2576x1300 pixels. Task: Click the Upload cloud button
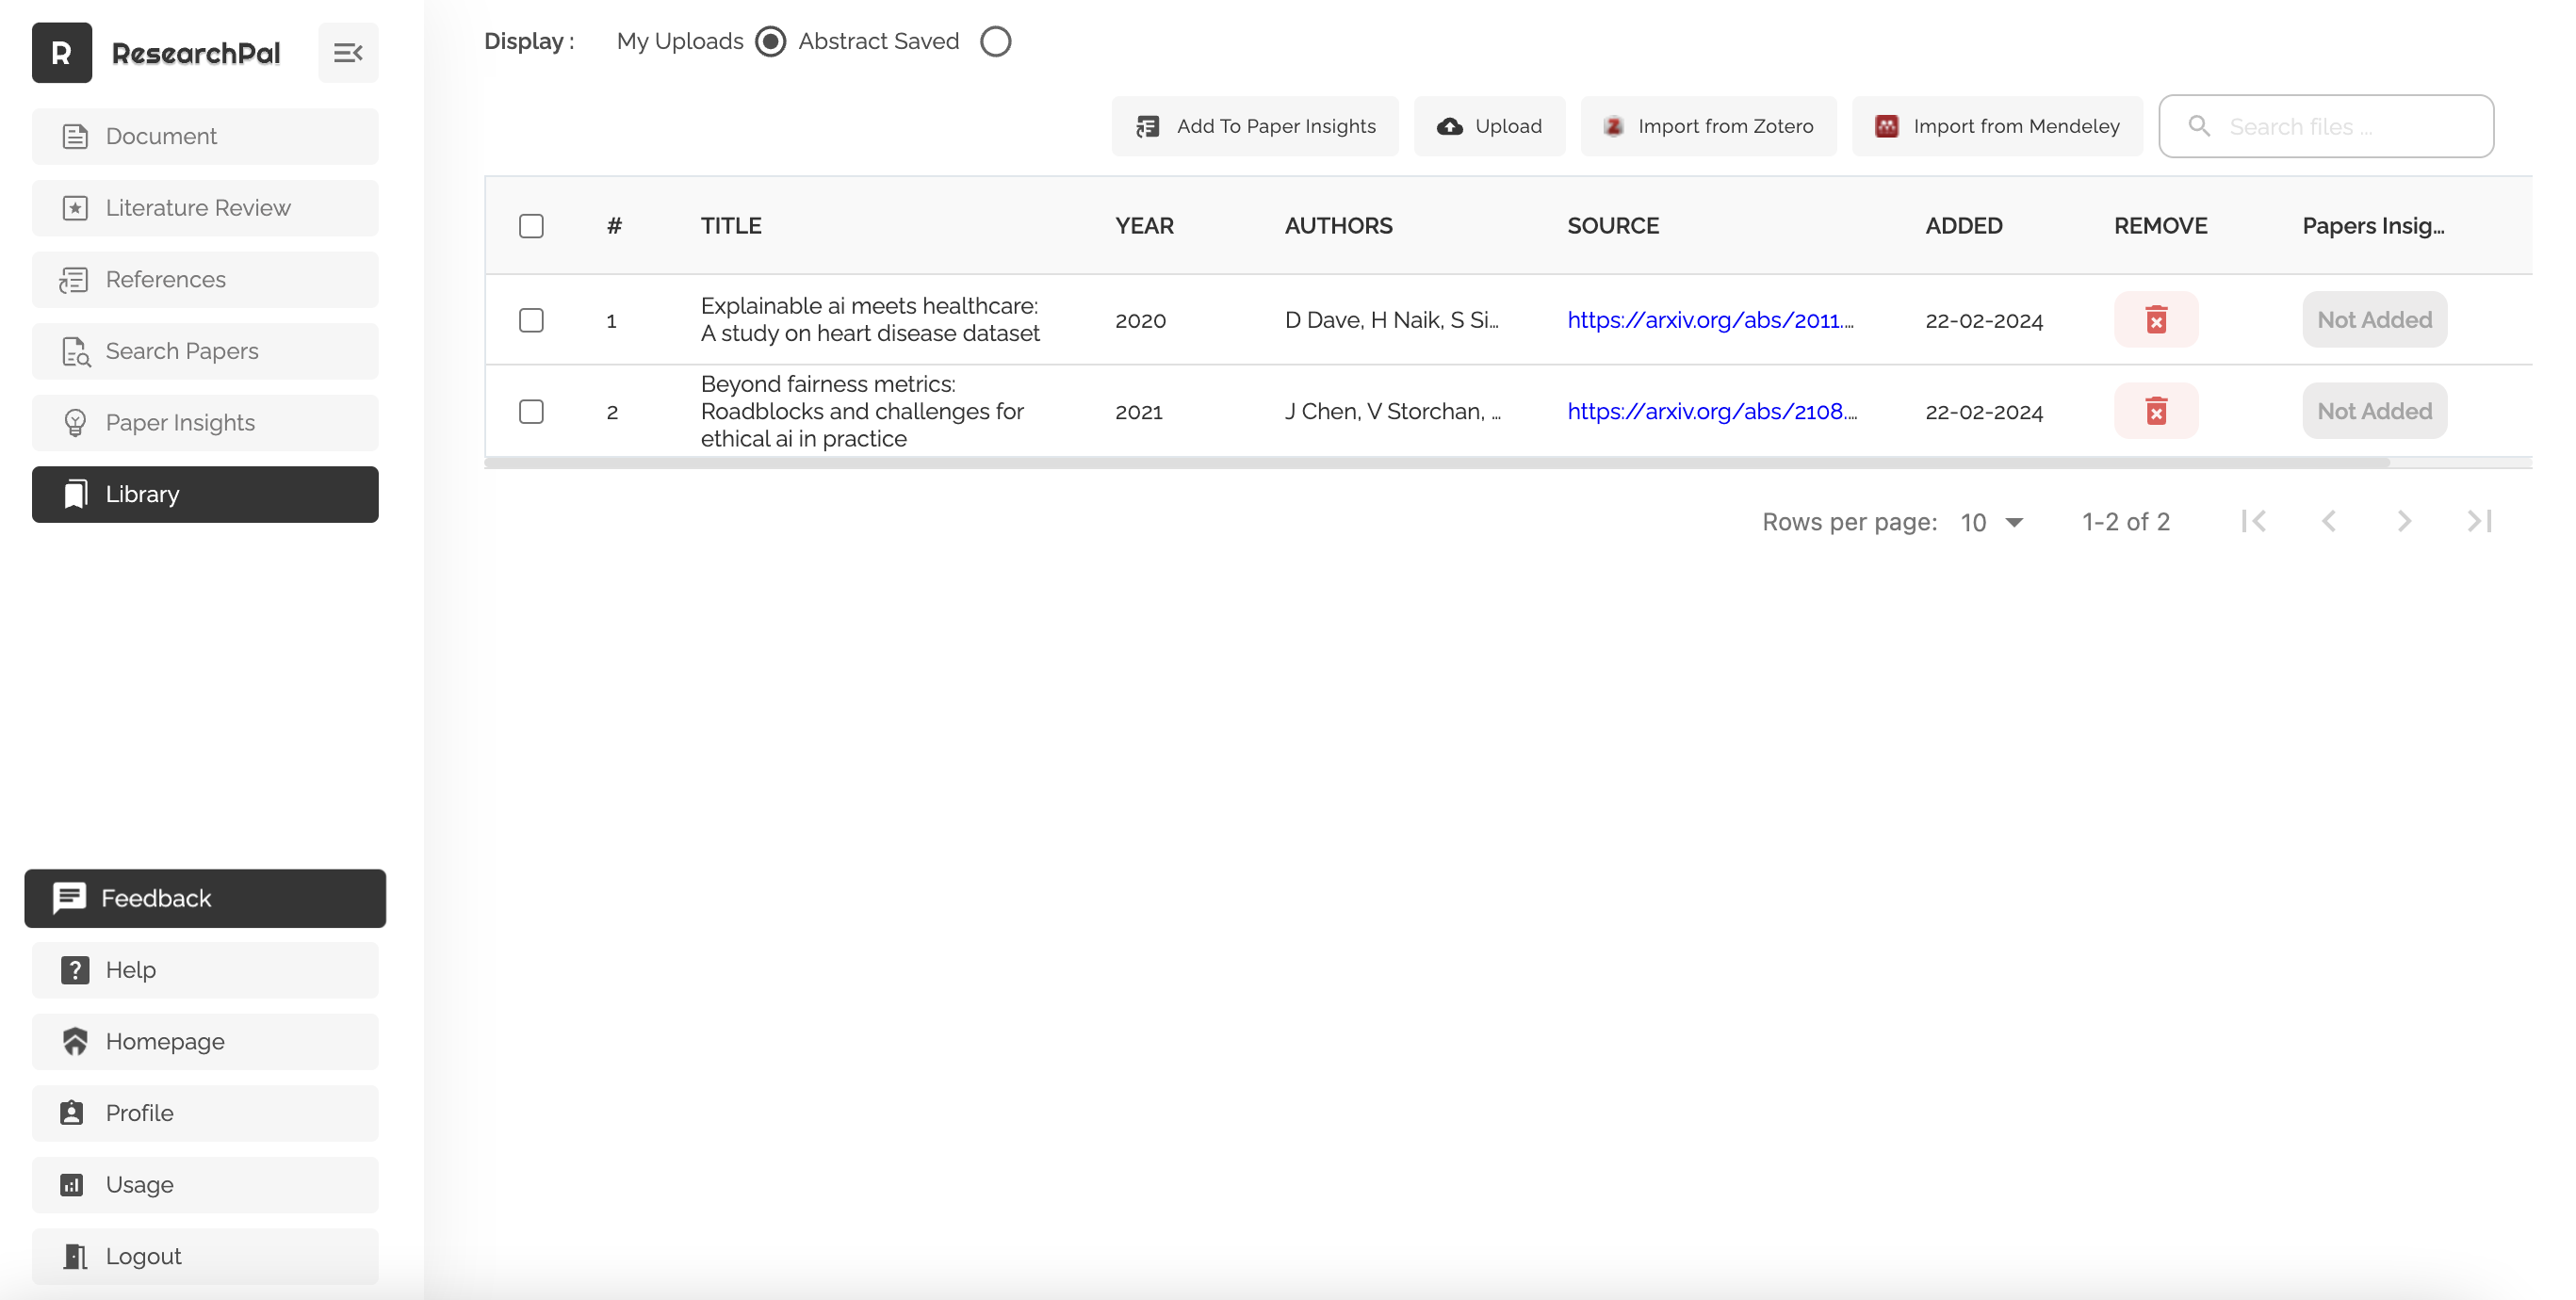(1489, 126)
